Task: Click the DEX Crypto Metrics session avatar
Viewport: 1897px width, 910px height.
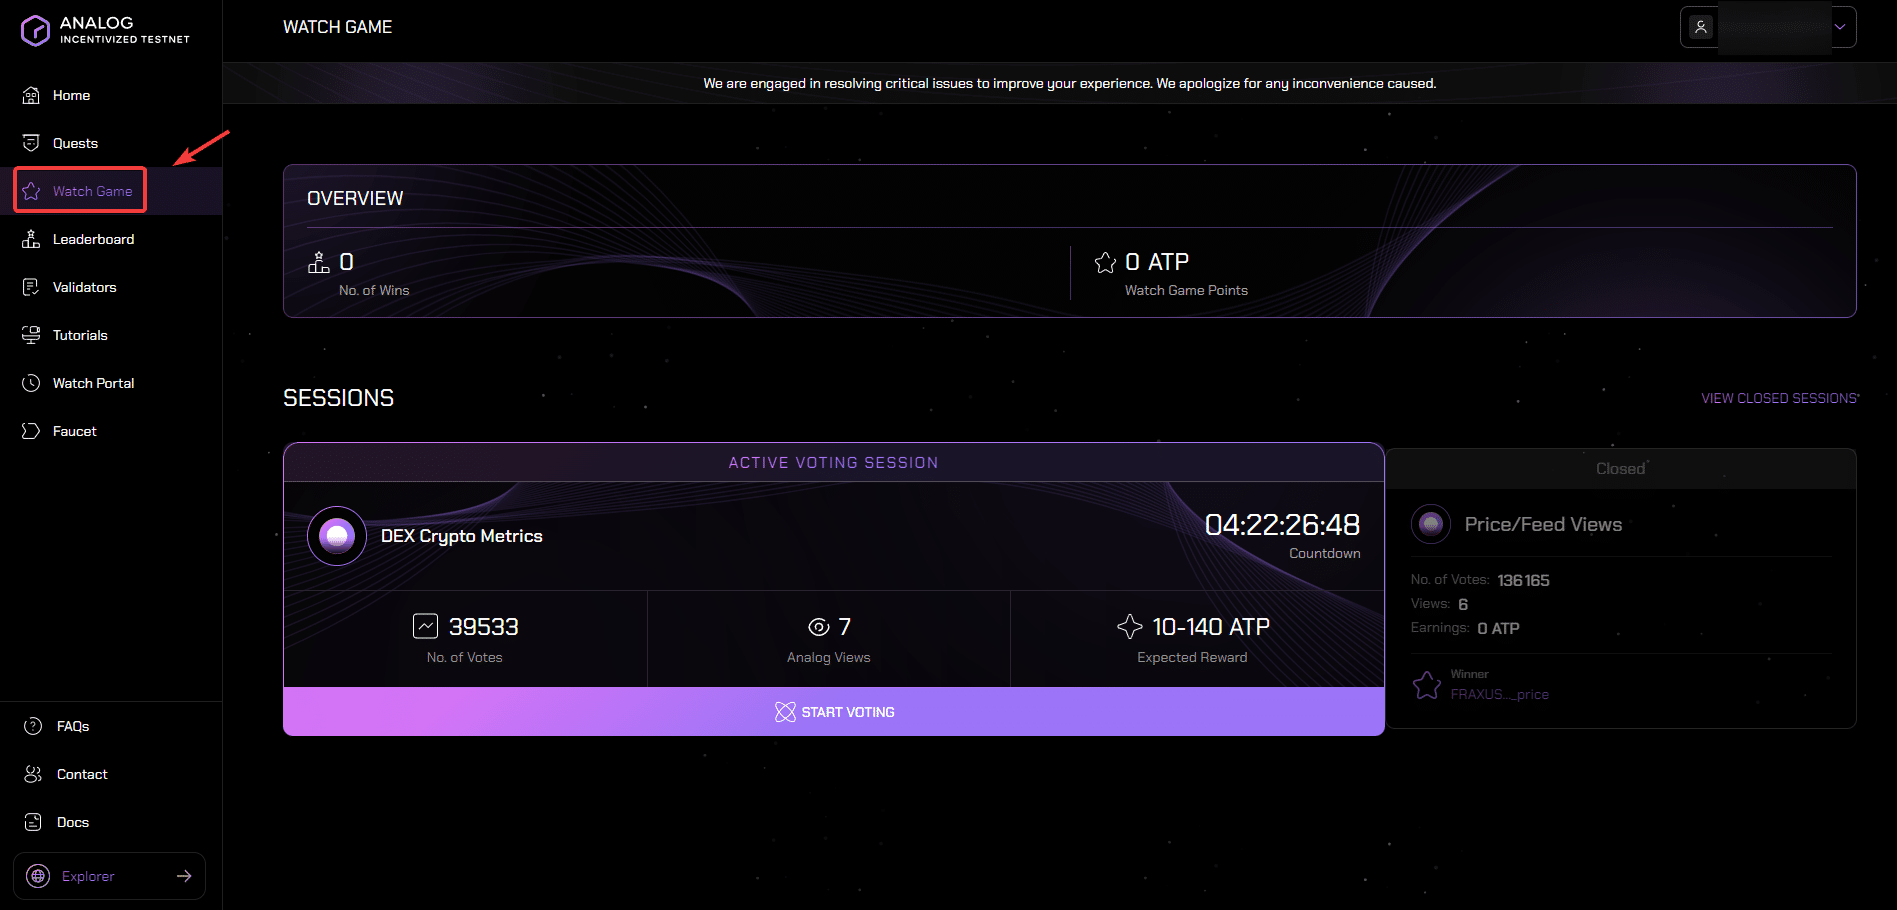Action: (337, 536)
